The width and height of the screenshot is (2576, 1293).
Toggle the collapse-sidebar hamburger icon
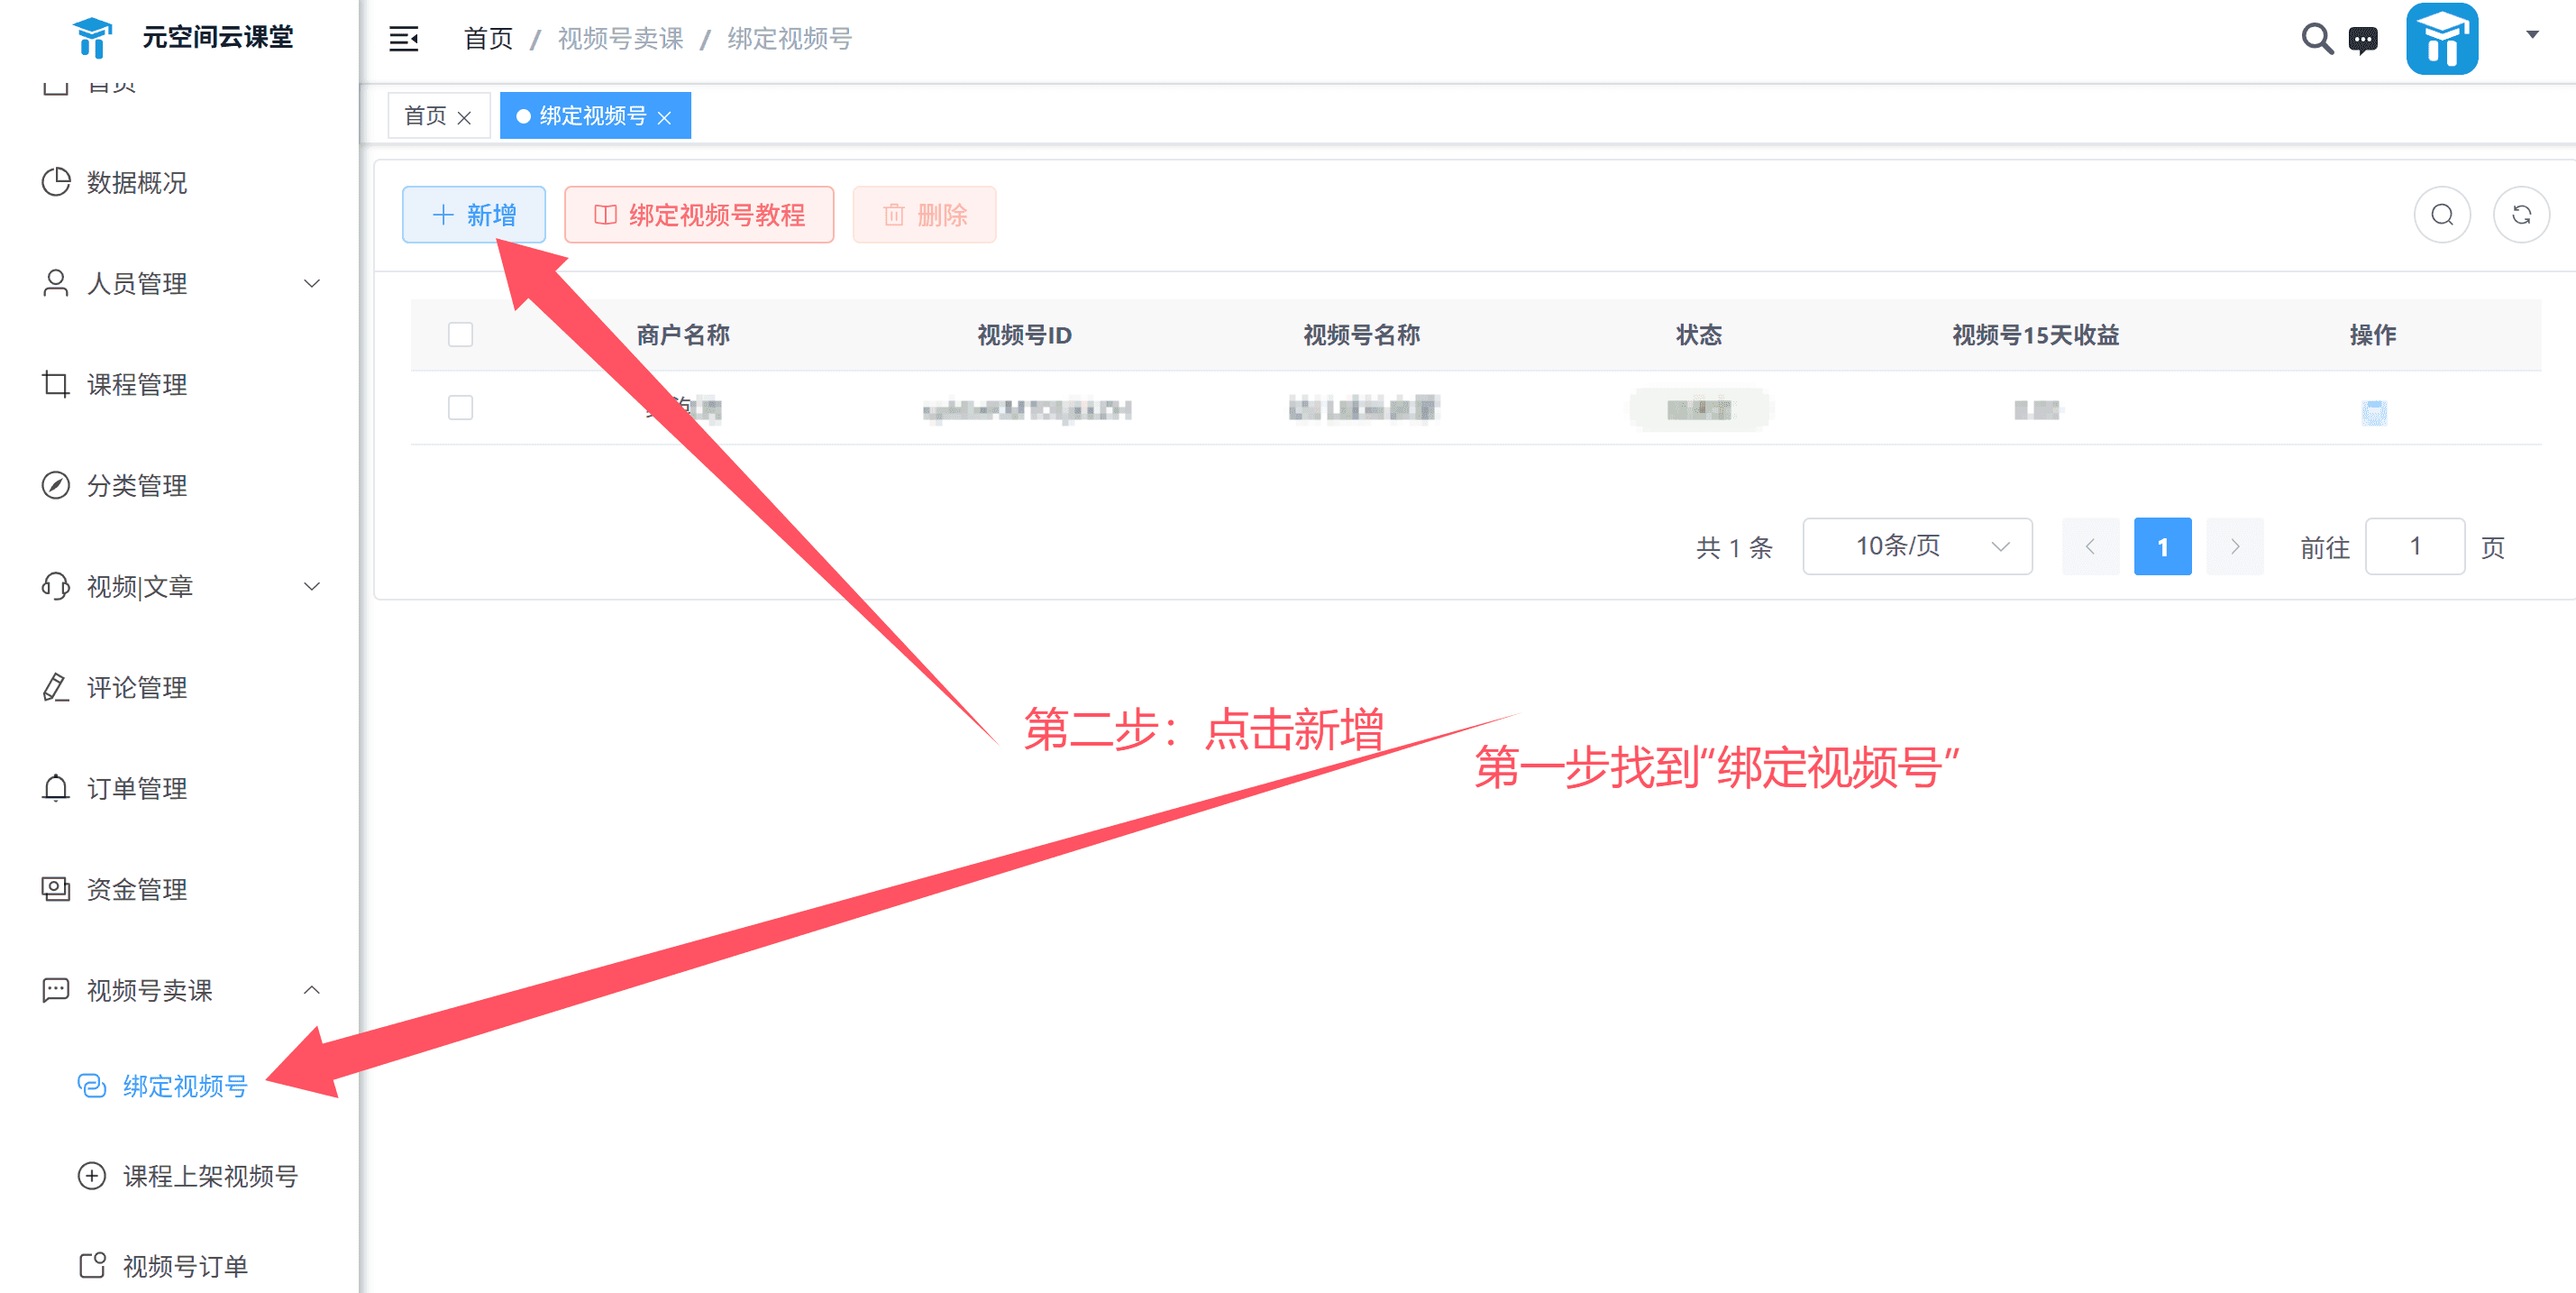point(404,38)
